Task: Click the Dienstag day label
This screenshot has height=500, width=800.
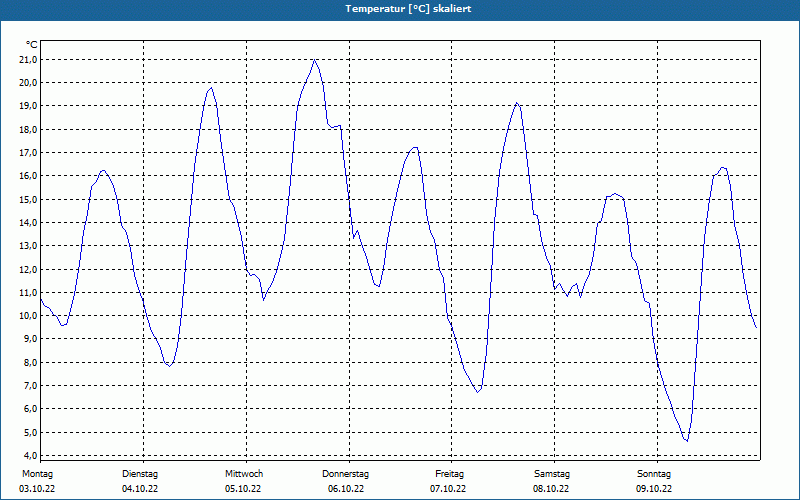Action: click(140, 474)
